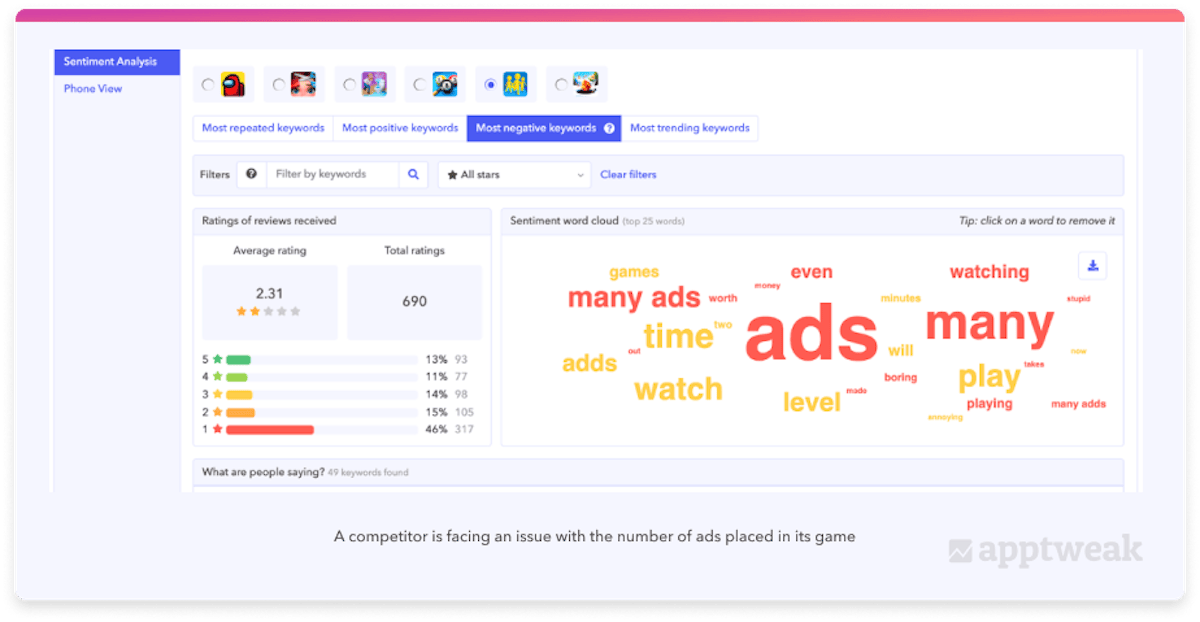Open the Sentiment Analysis sidebar section
Viewport: 1200px width, 622px height.
116,62
